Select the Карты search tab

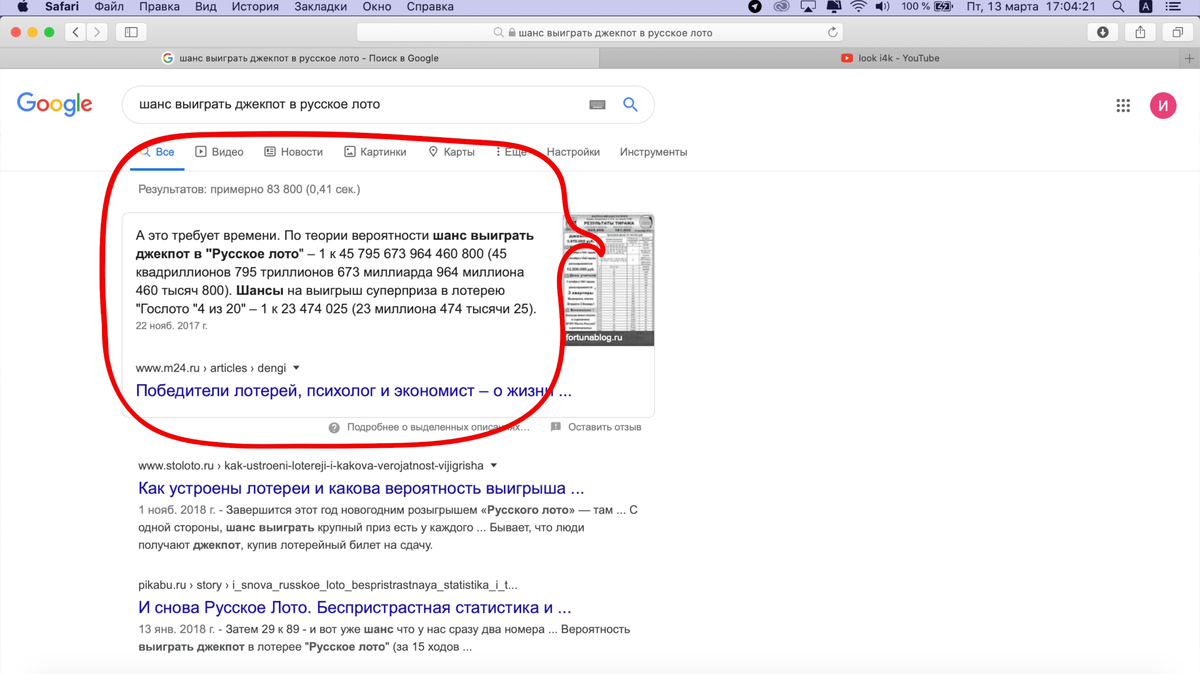tap(451, 152)
